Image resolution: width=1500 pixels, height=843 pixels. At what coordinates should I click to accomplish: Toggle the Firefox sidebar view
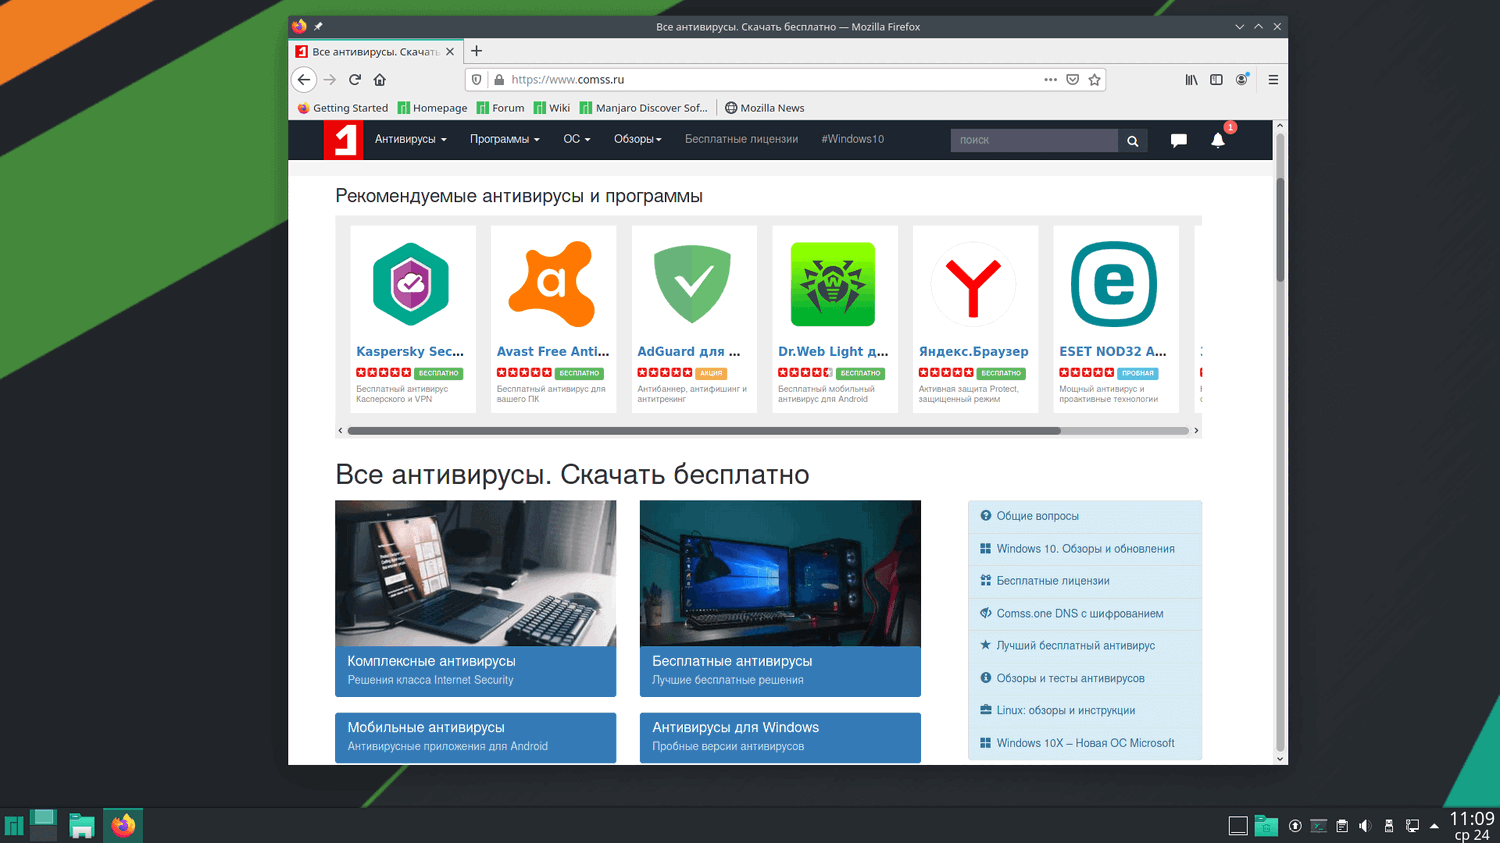point(1216,80)
